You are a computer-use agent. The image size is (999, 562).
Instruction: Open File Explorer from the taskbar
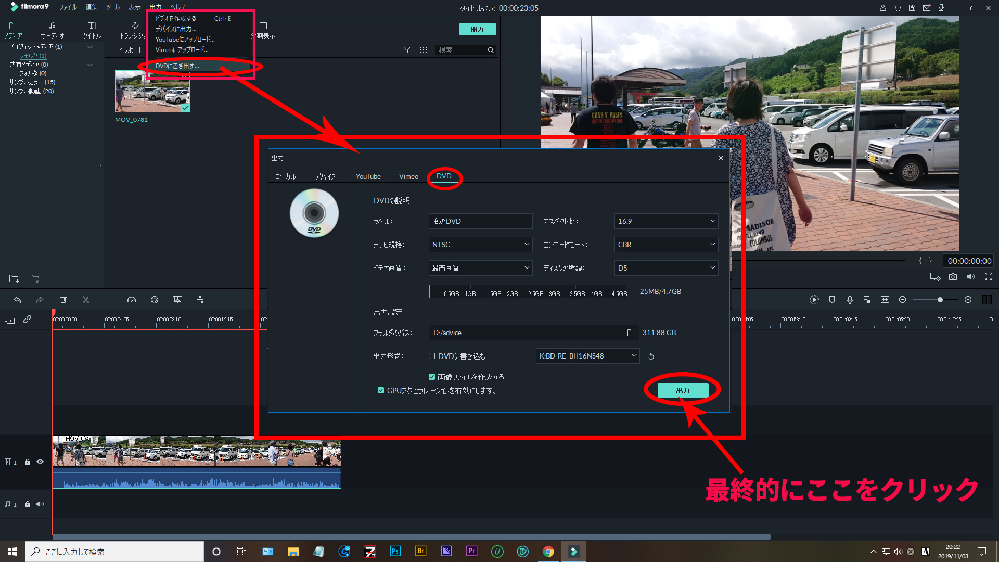pyautogui.click(x=293, y=551)
